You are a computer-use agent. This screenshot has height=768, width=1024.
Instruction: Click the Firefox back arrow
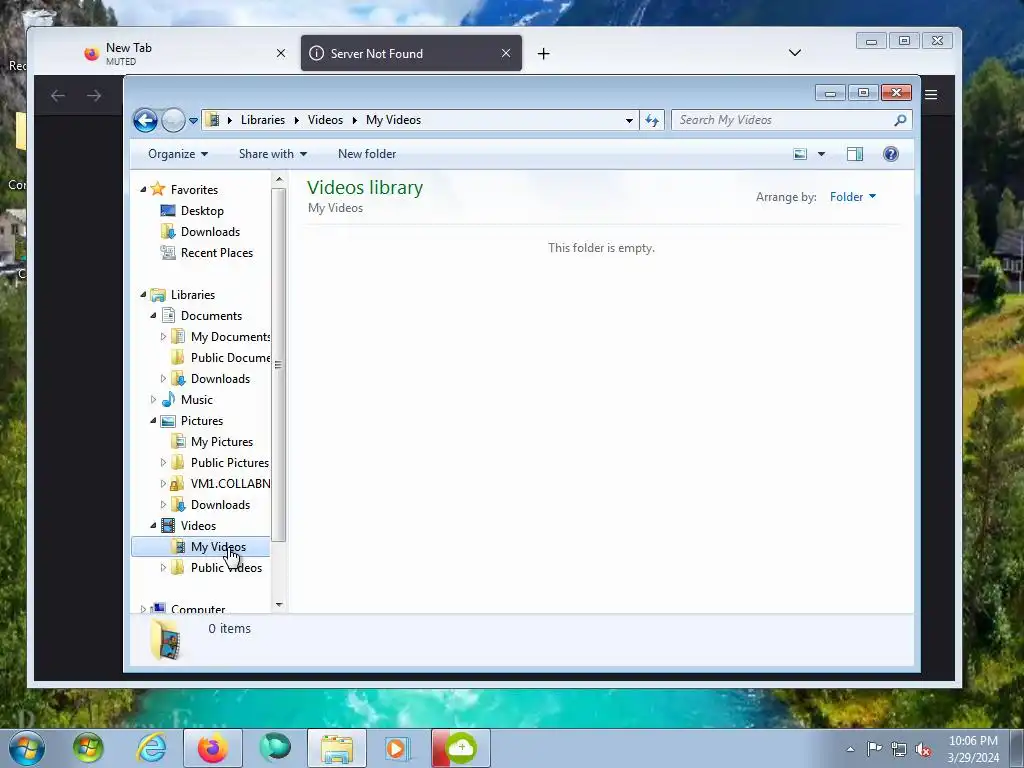tap(58, 96)
